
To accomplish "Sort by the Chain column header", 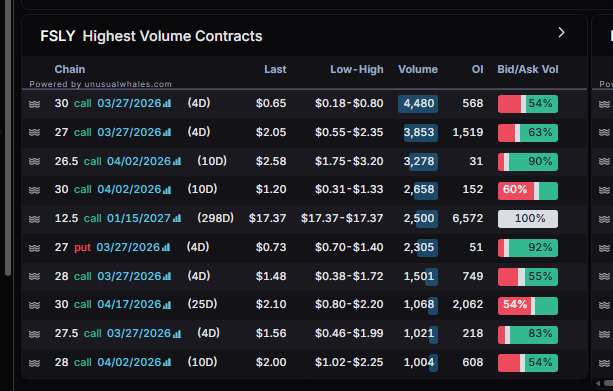I will coord(70,69).
